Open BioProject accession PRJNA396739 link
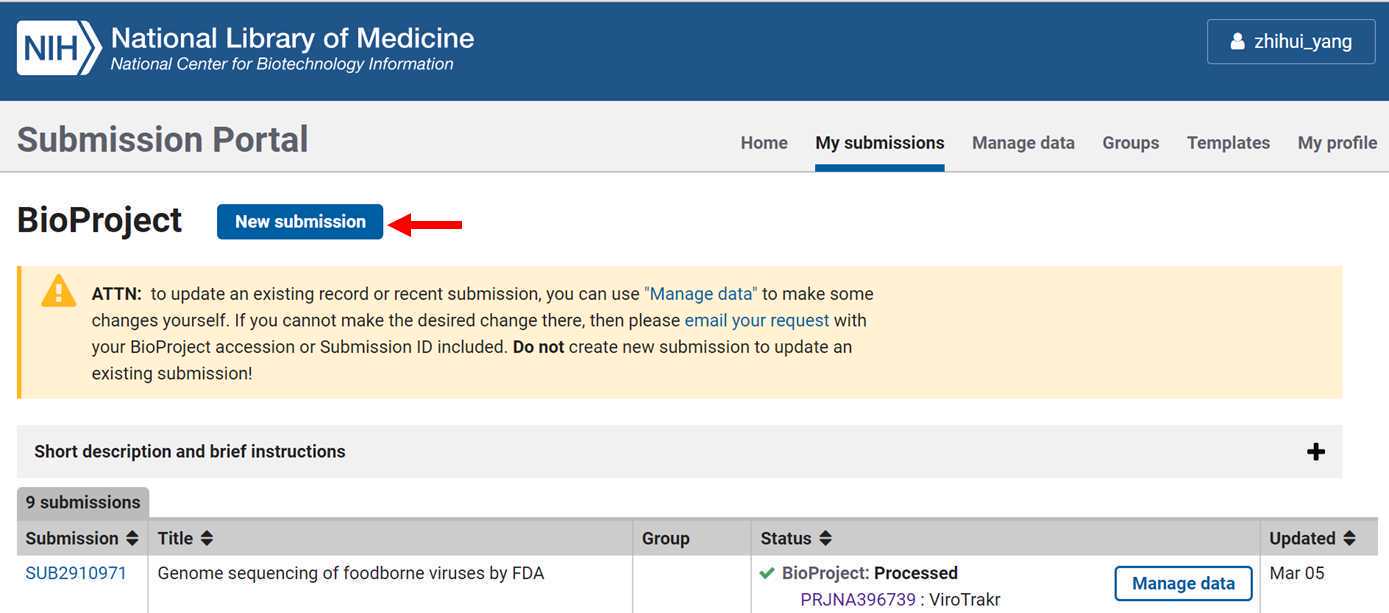1389x613 pixels. [x=858, y=600]
